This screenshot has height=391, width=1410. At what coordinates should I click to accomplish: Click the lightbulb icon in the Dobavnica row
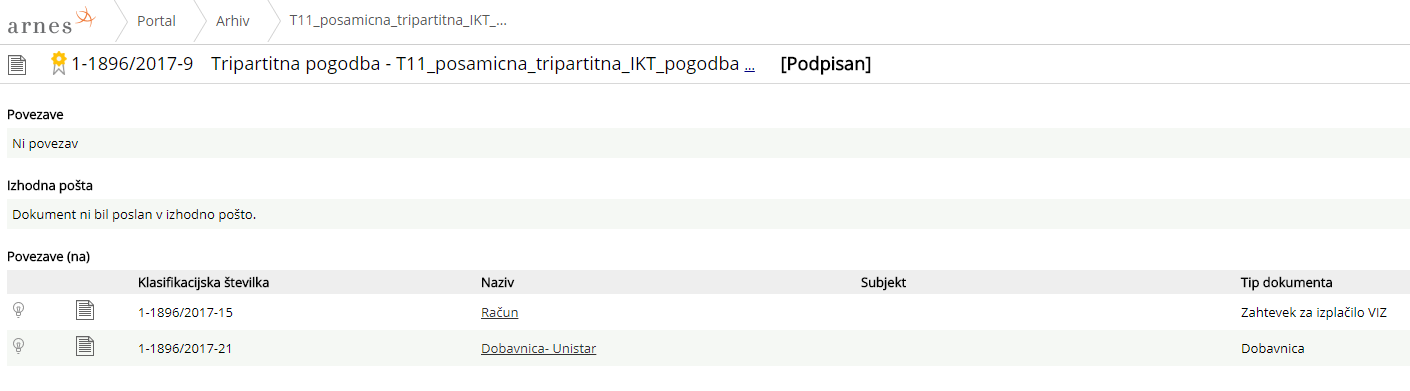click(18, 346)
